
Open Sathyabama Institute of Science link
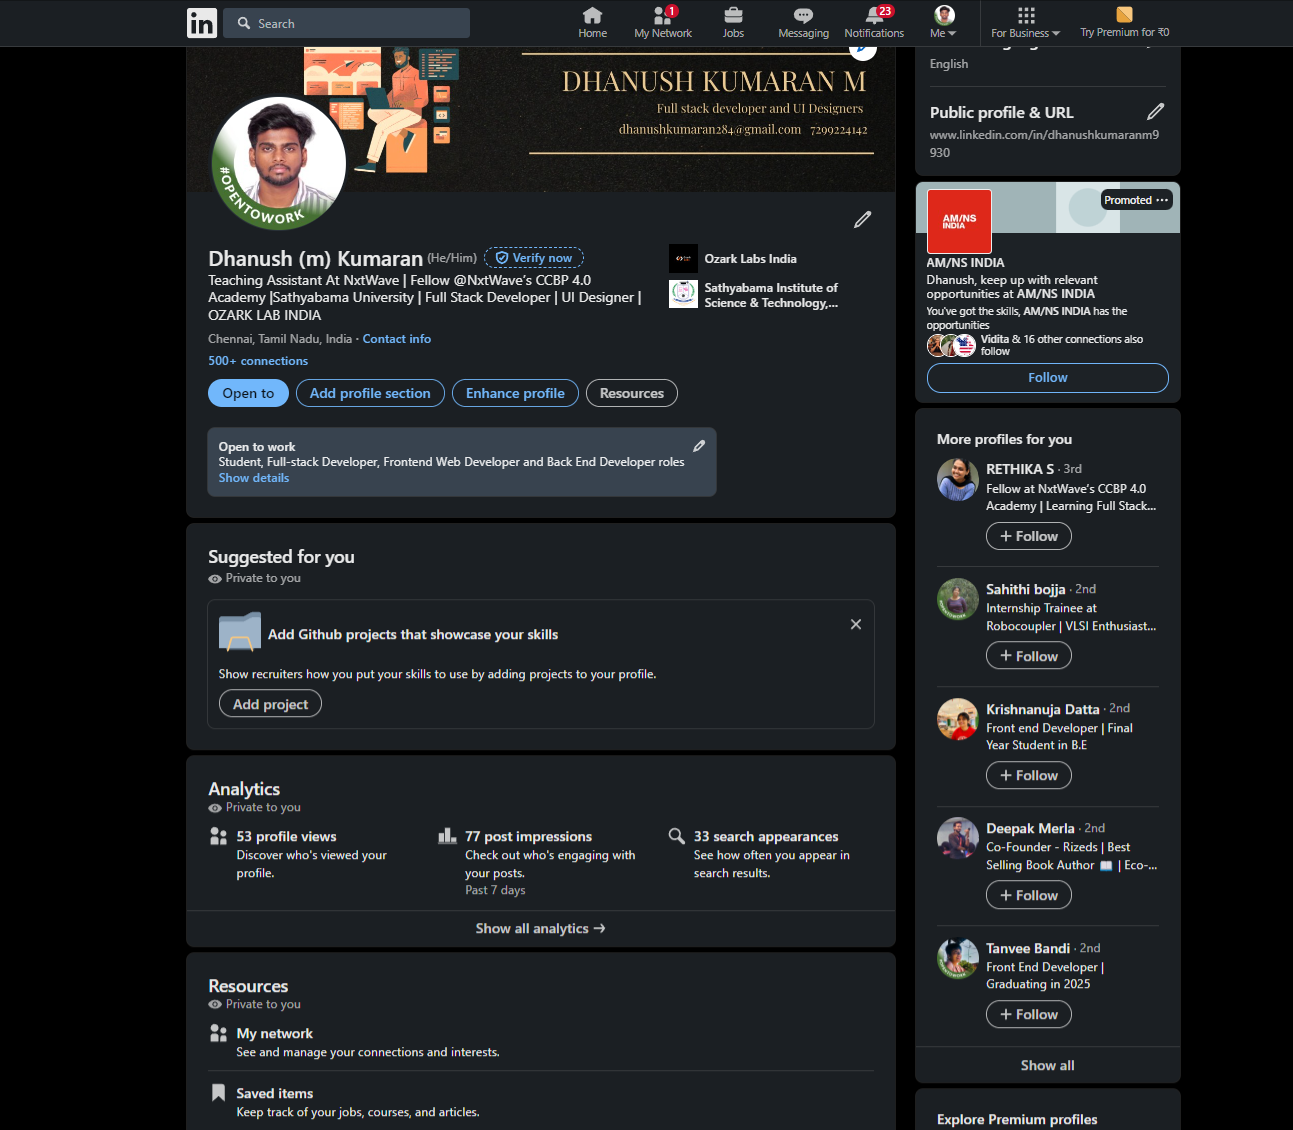(771, 295)
